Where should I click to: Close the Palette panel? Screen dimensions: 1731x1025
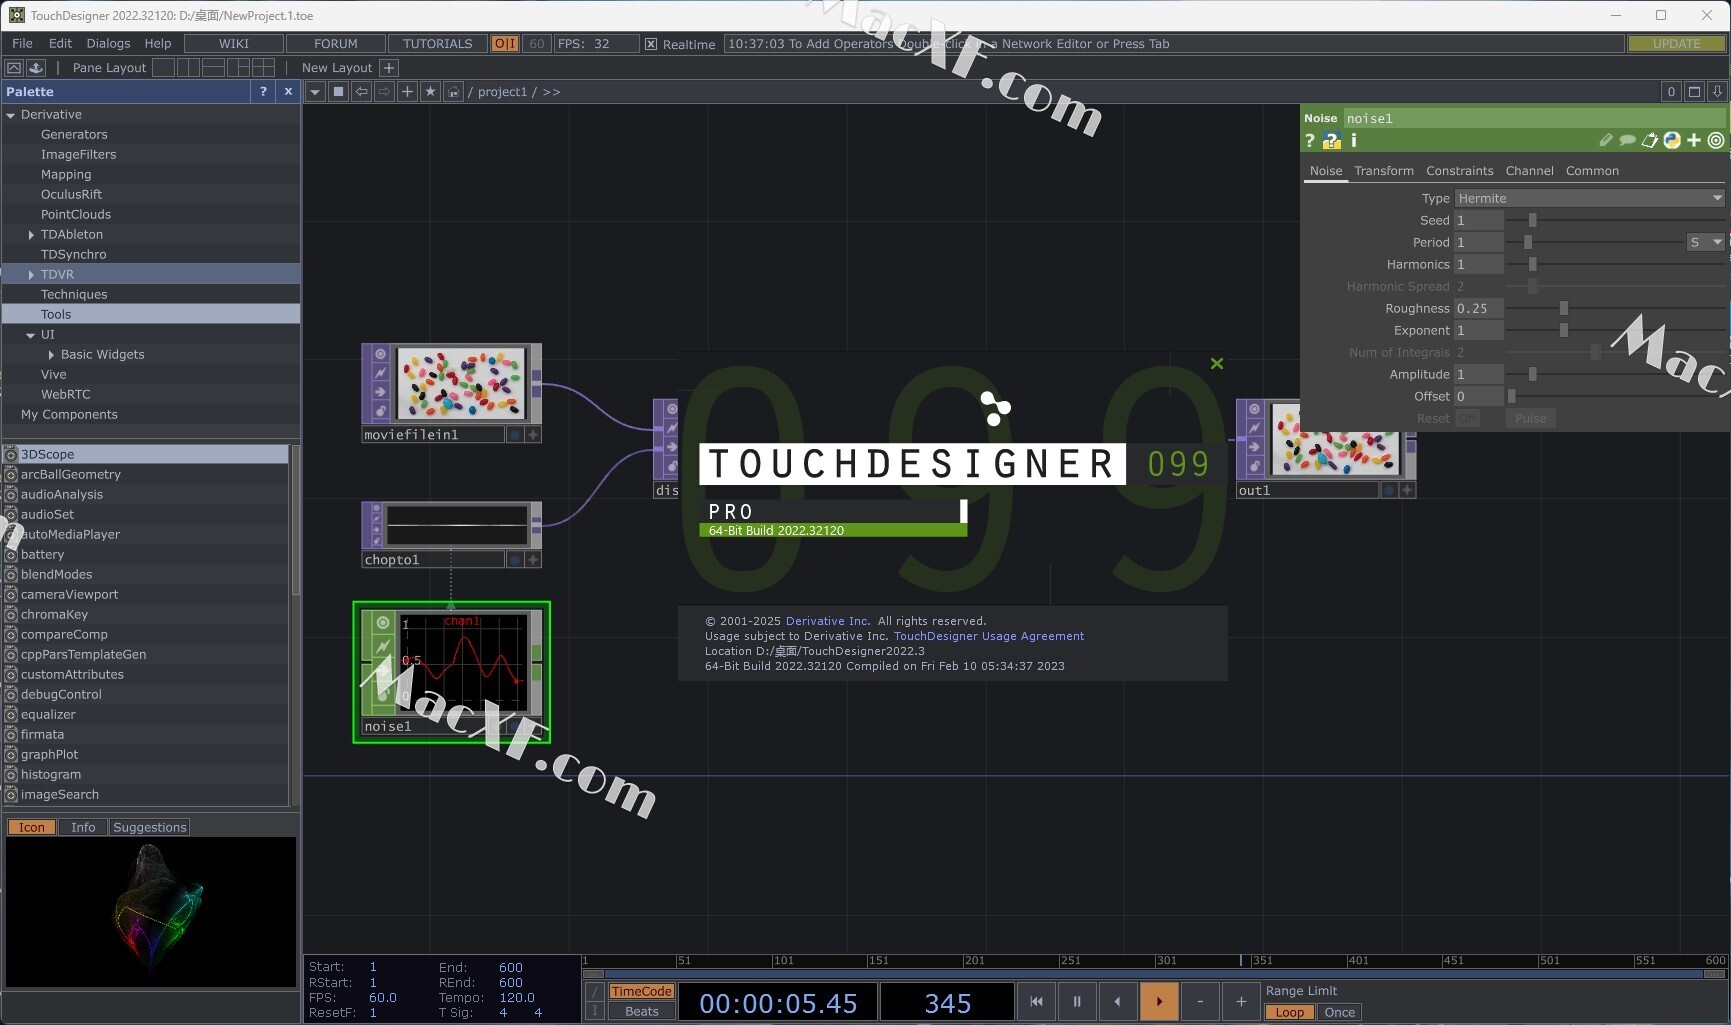[288, 91]
